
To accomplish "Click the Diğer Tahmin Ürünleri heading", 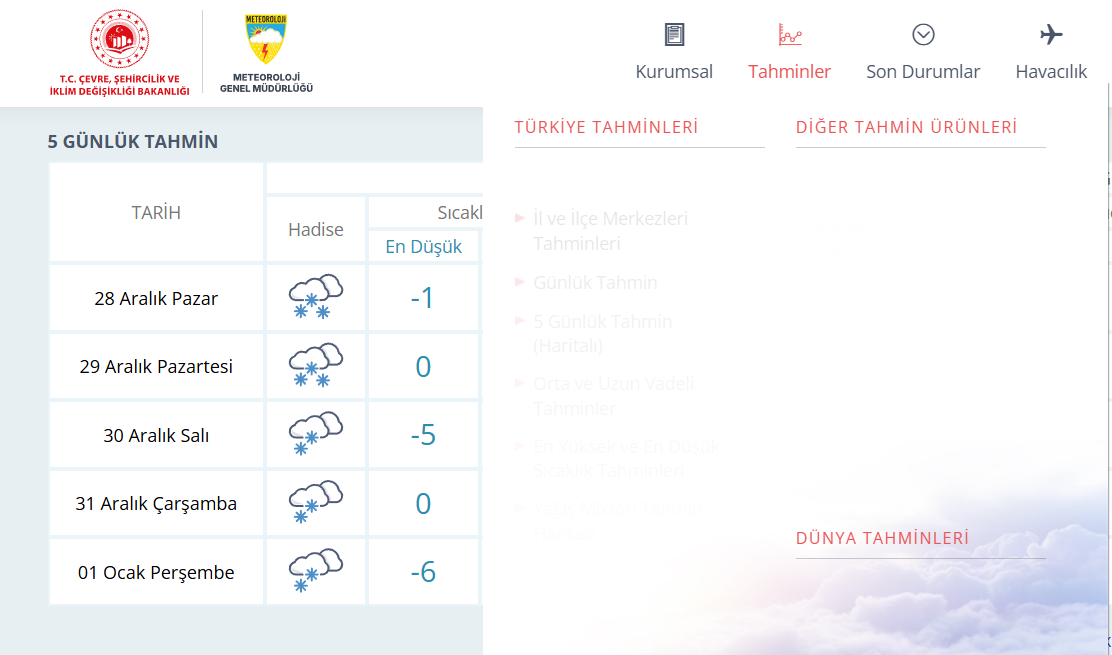I will click(x=906, y=127).
